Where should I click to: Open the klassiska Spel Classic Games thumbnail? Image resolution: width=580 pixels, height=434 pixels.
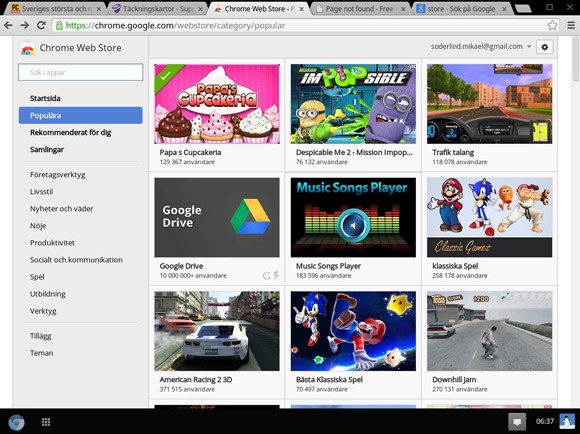pyautogui.click(x=489, y=218)
